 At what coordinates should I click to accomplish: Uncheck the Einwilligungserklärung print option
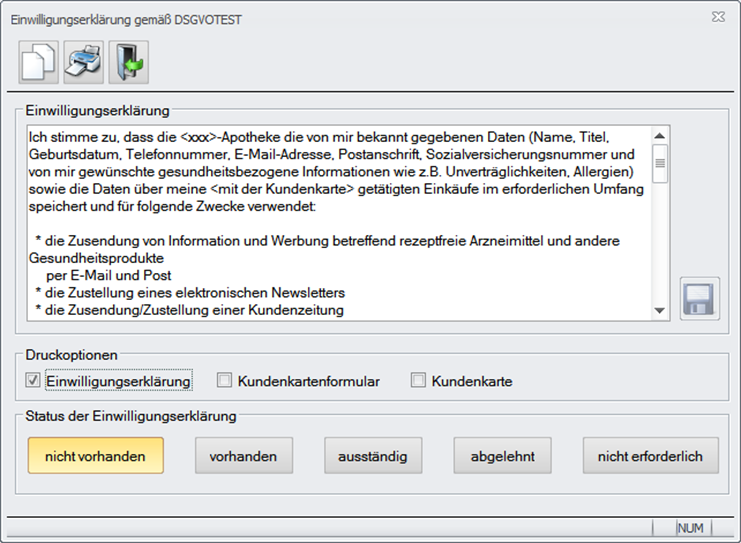click(x=33, y=380)
